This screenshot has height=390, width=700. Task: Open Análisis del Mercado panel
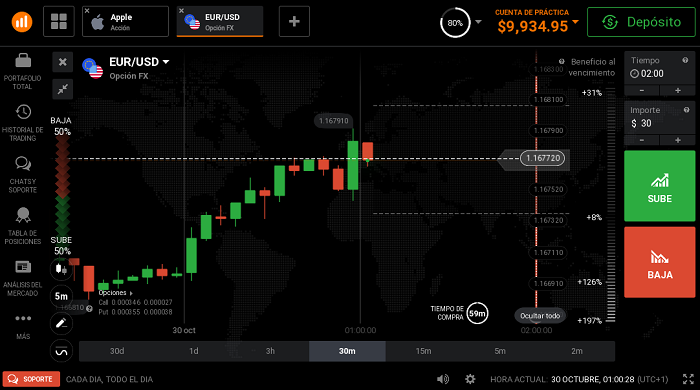(x=22, y=278)
